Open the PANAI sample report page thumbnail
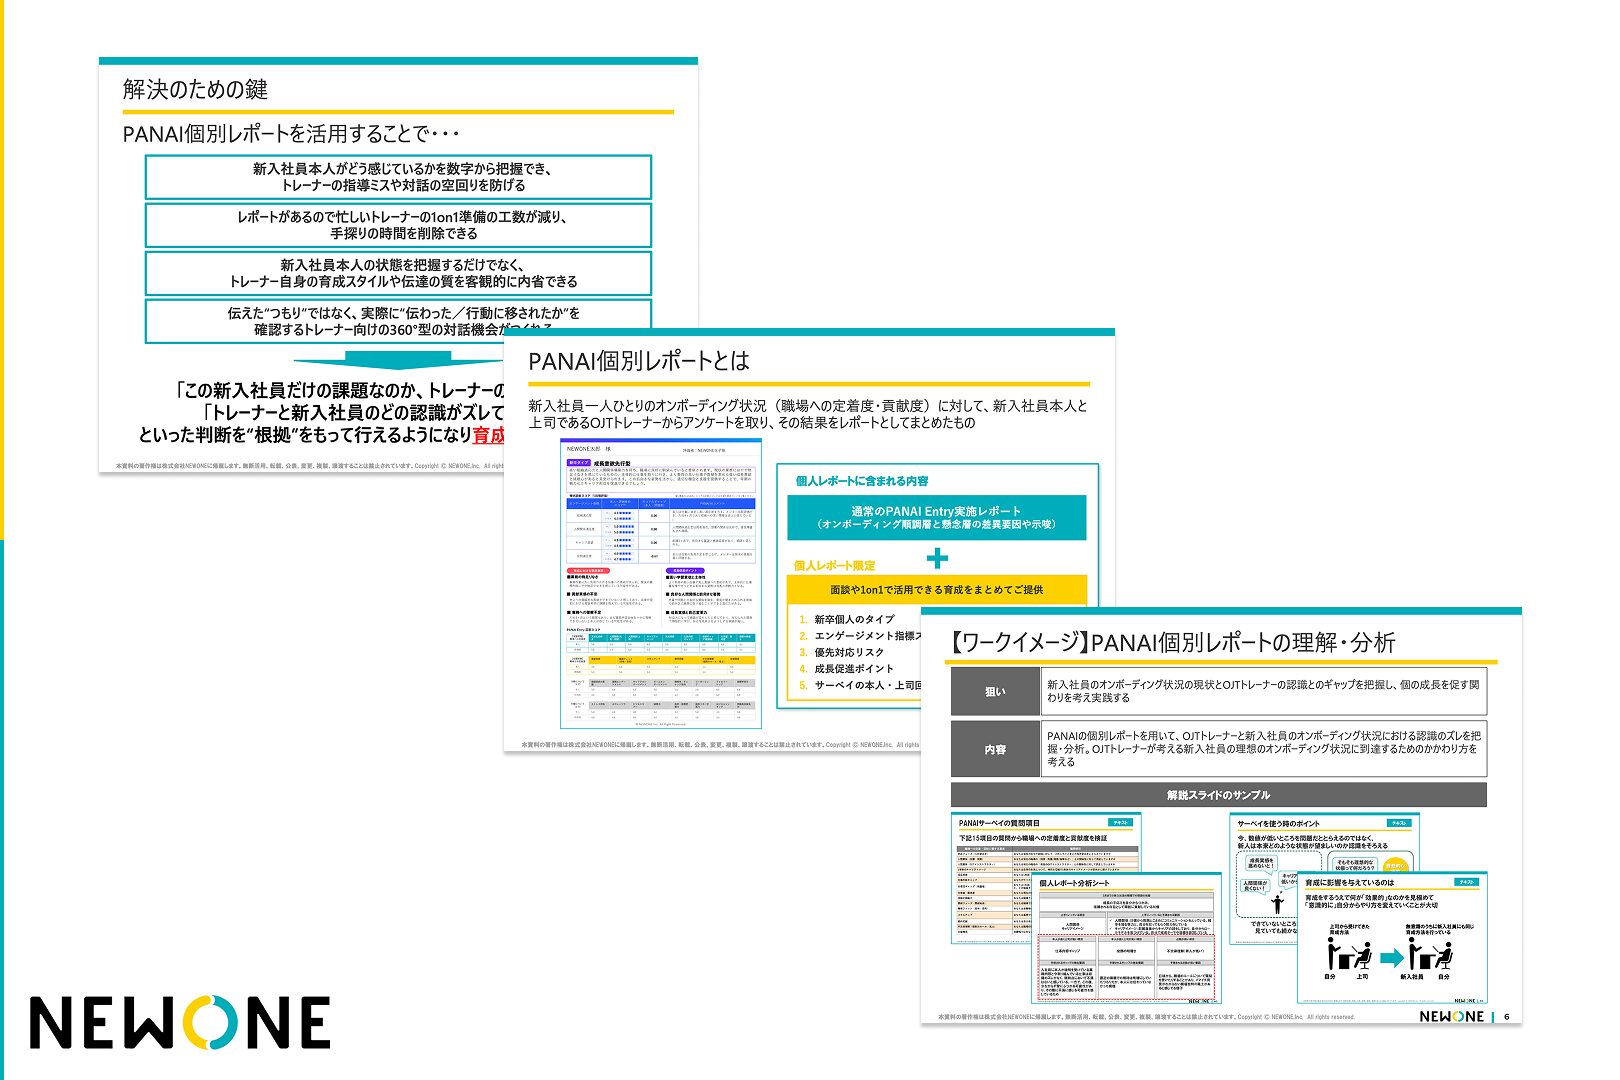The height and width of the screenshot is (1080, 1620). [x=660, y=584]
